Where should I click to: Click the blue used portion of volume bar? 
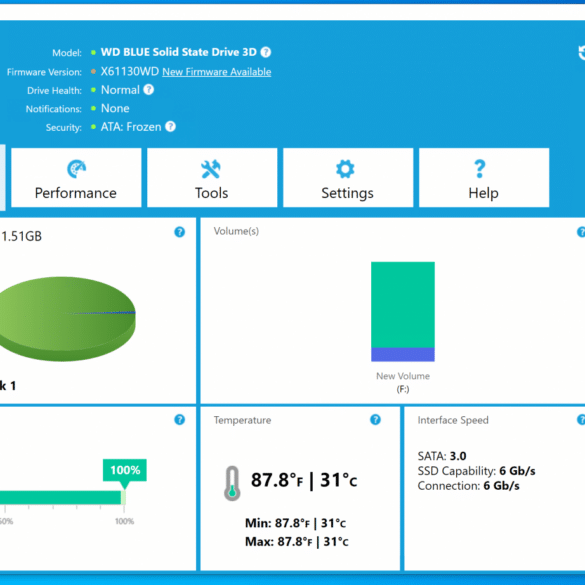pyautogui.click(x=403, y=354)
